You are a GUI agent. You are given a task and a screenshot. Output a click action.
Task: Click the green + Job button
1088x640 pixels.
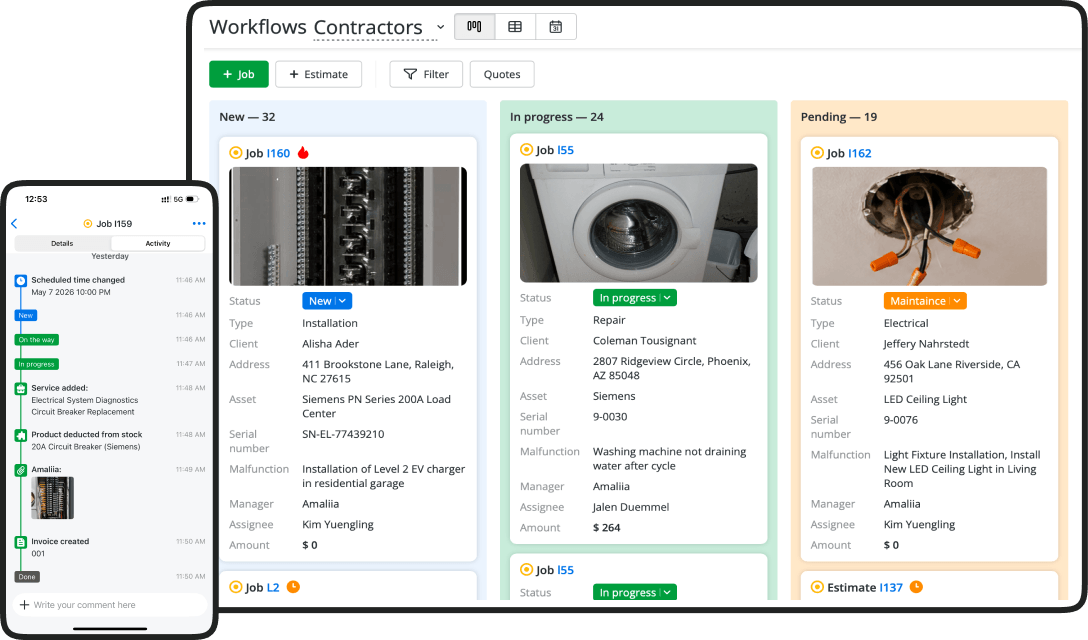point(239,74)
